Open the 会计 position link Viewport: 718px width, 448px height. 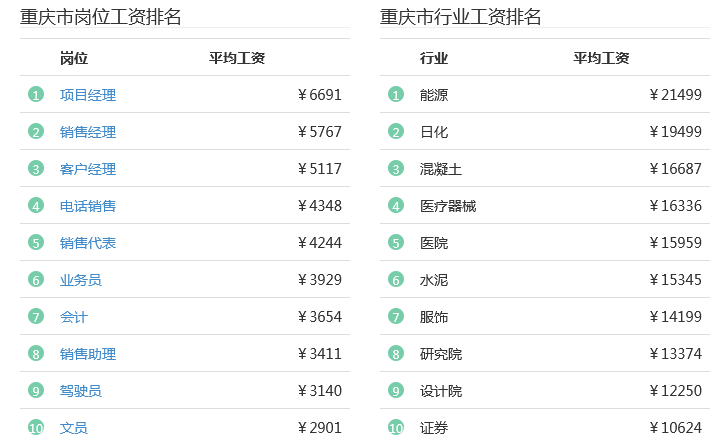coord(74,317)
